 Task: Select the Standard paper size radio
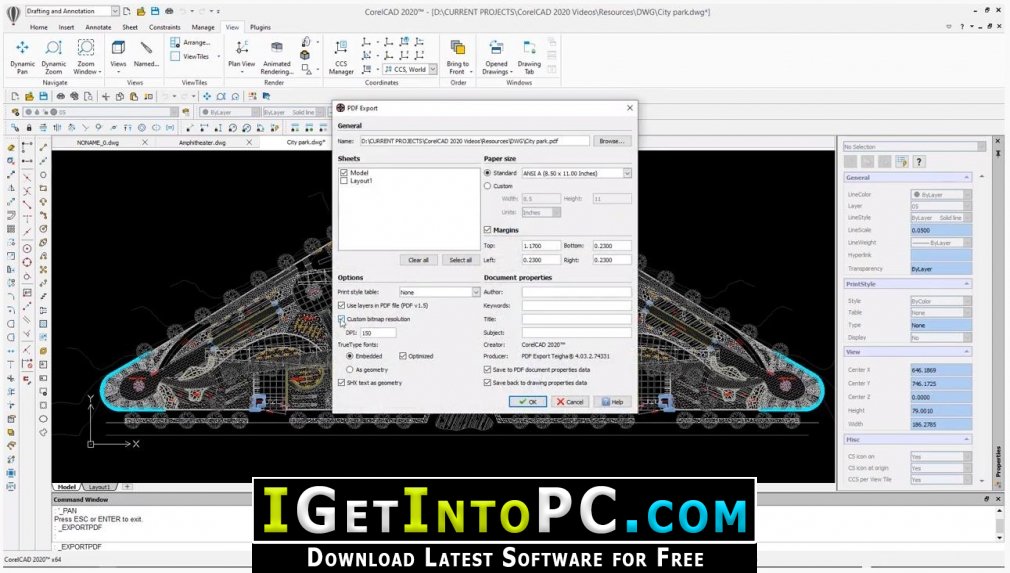click(488, 173)
